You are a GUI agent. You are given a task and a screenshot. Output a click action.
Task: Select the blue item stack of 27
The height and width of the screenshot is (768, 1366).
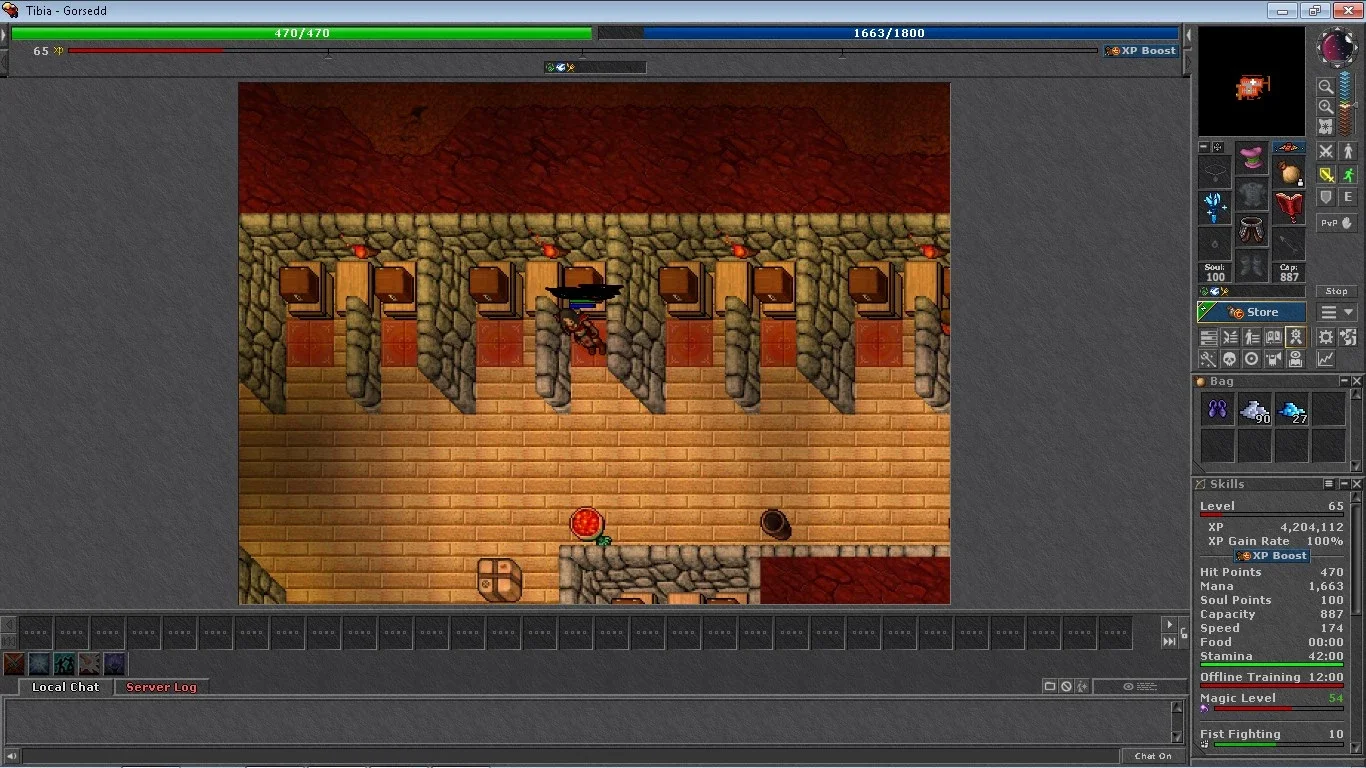coord(1291,409)
